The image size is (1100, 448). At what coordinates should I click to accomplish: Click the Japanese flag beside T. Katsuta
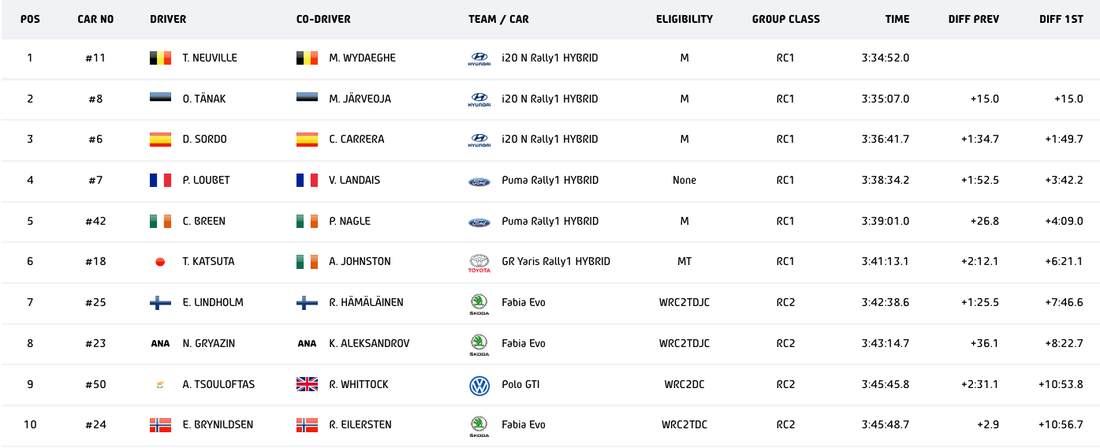tap(160, 262)
